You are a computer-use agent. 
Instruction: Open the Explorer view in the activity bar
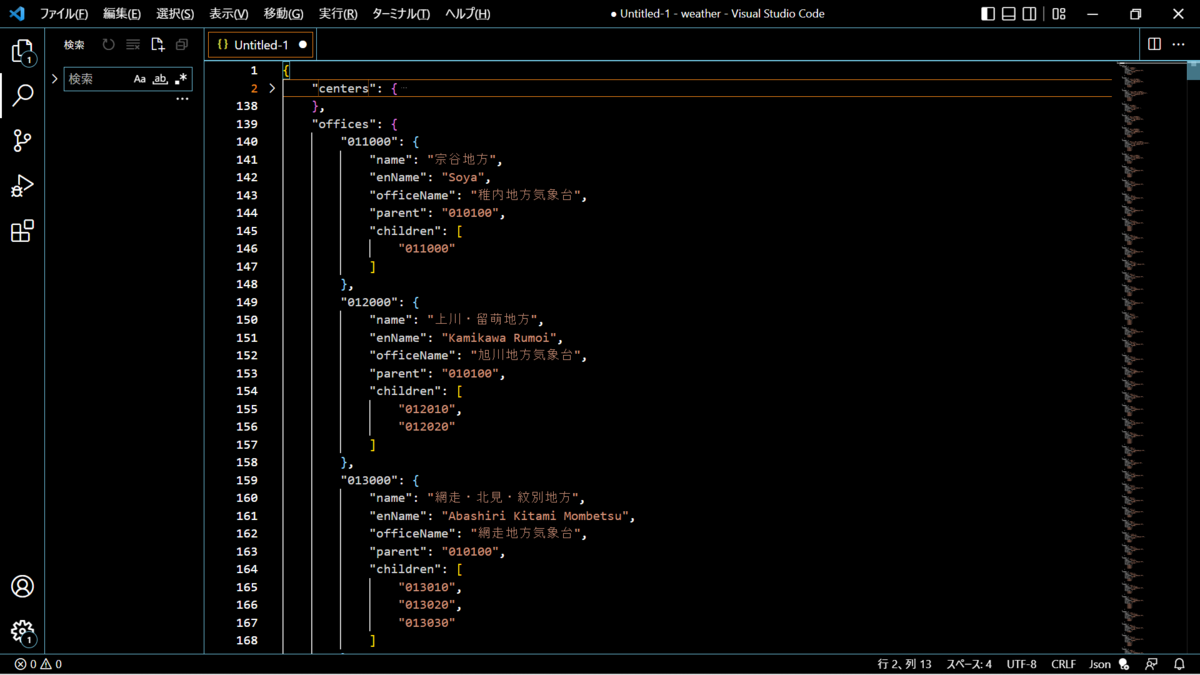pyautogui.click(x=22, y=51)
